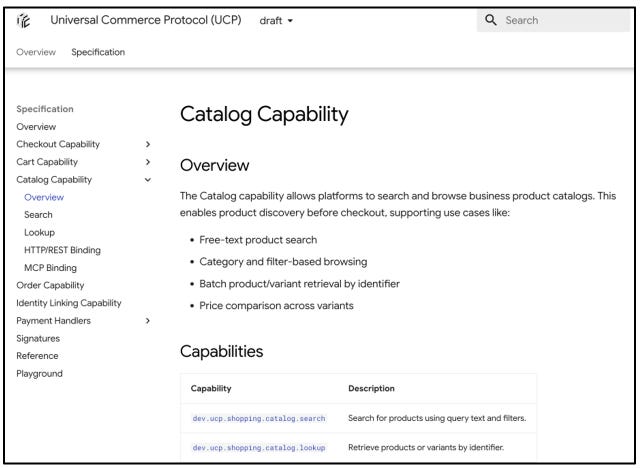Click the Specification sidebar section label

click(x=45, y=109)
